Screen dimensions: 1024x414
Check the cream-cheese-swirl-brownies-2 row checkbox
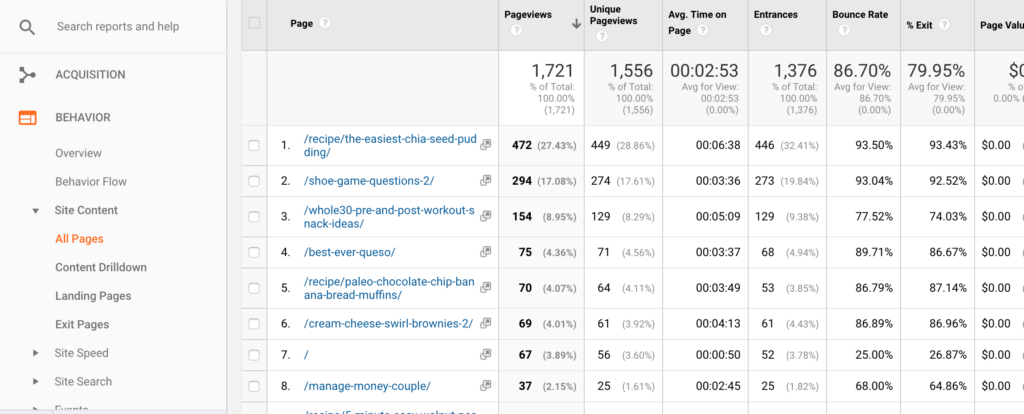point(254,323)
